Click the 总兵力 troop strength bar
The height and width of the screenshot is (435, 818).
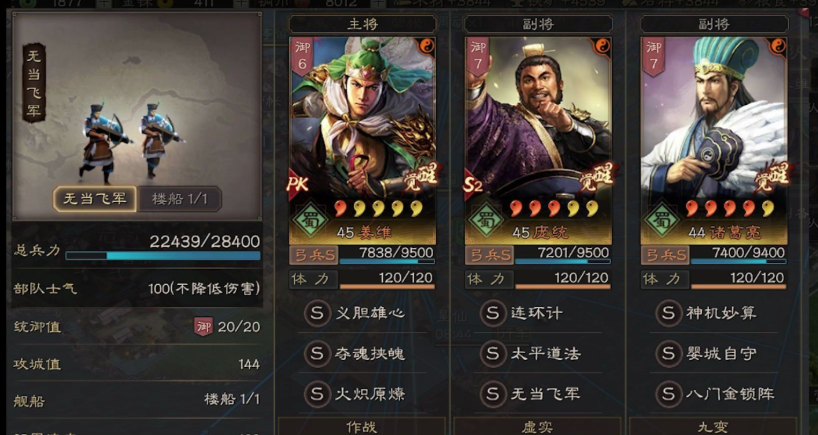[x=163, y=256]
